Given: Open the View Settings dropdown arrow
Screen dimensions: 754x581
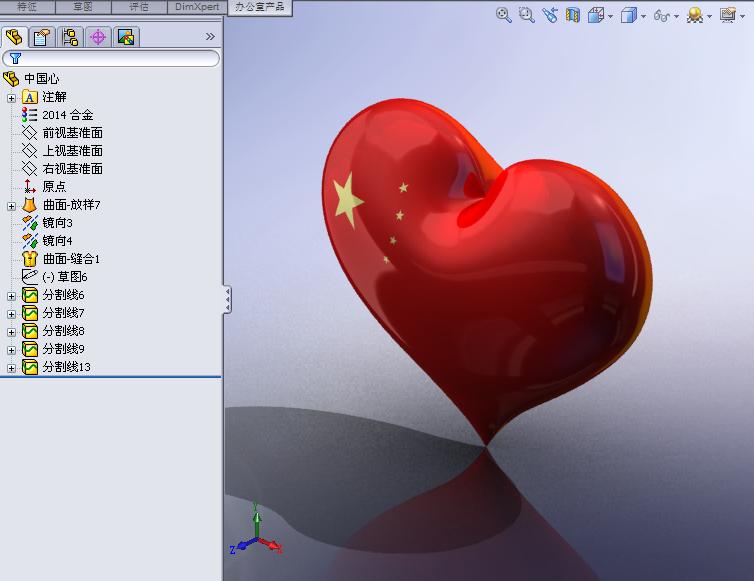Looking at the screenshot, I should coord(742,16).
